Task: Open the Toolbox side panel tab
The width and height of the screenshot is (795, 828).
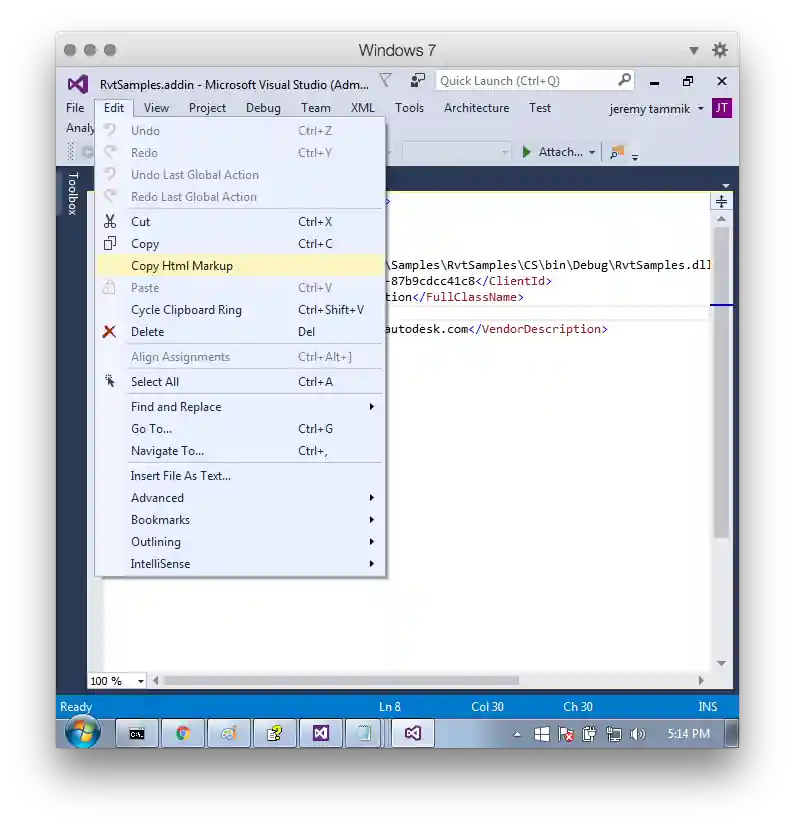Action: [x=72, y=193]
